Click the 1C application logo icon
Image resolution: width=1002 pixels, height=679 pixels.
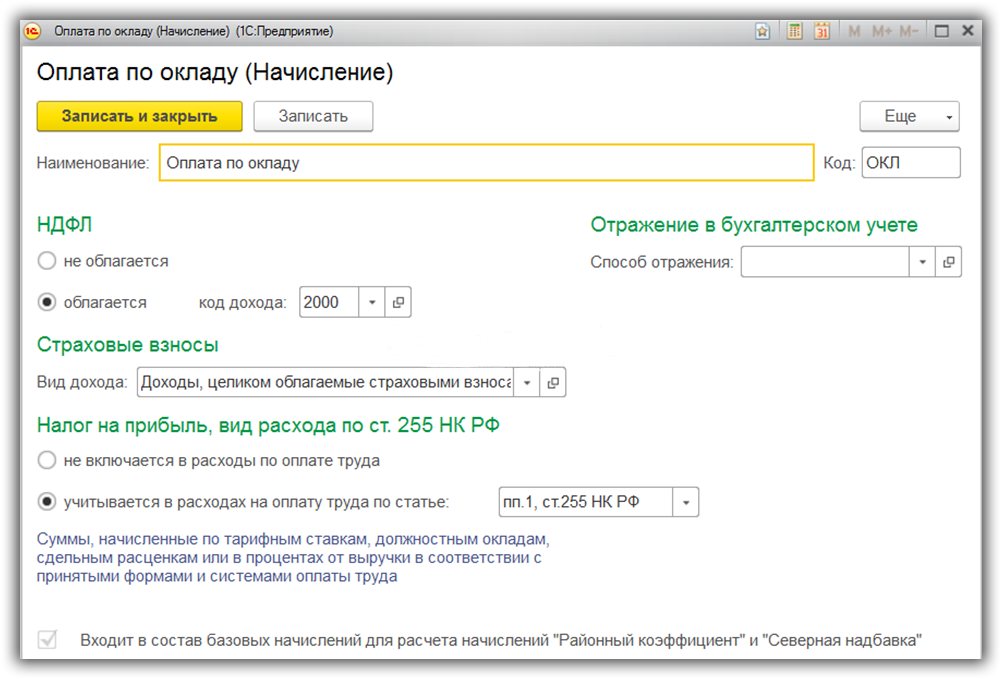[33, 31]
